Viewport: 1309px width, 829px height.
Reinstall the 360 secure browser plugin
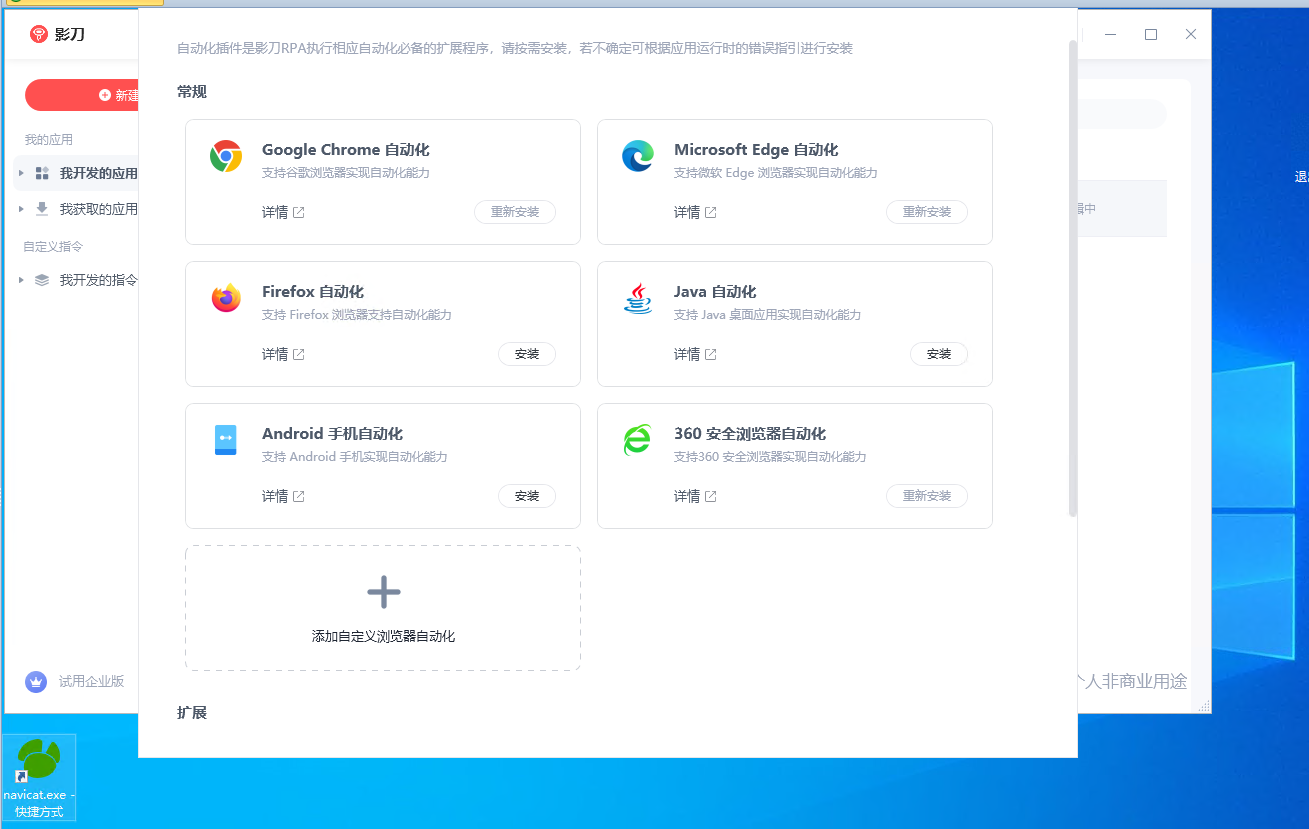click(927, 496)
